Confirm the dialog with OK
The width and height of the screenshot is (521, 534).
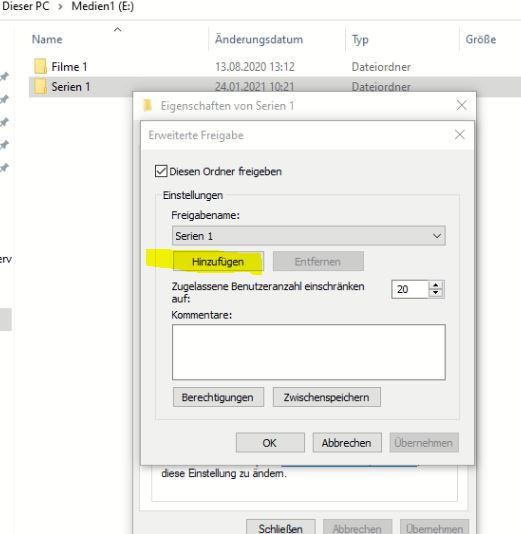click(270, 443)
